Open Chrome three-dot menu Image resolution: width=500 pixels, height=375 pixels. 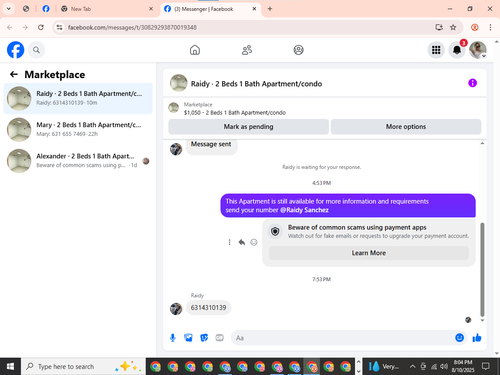pos(490,27)
